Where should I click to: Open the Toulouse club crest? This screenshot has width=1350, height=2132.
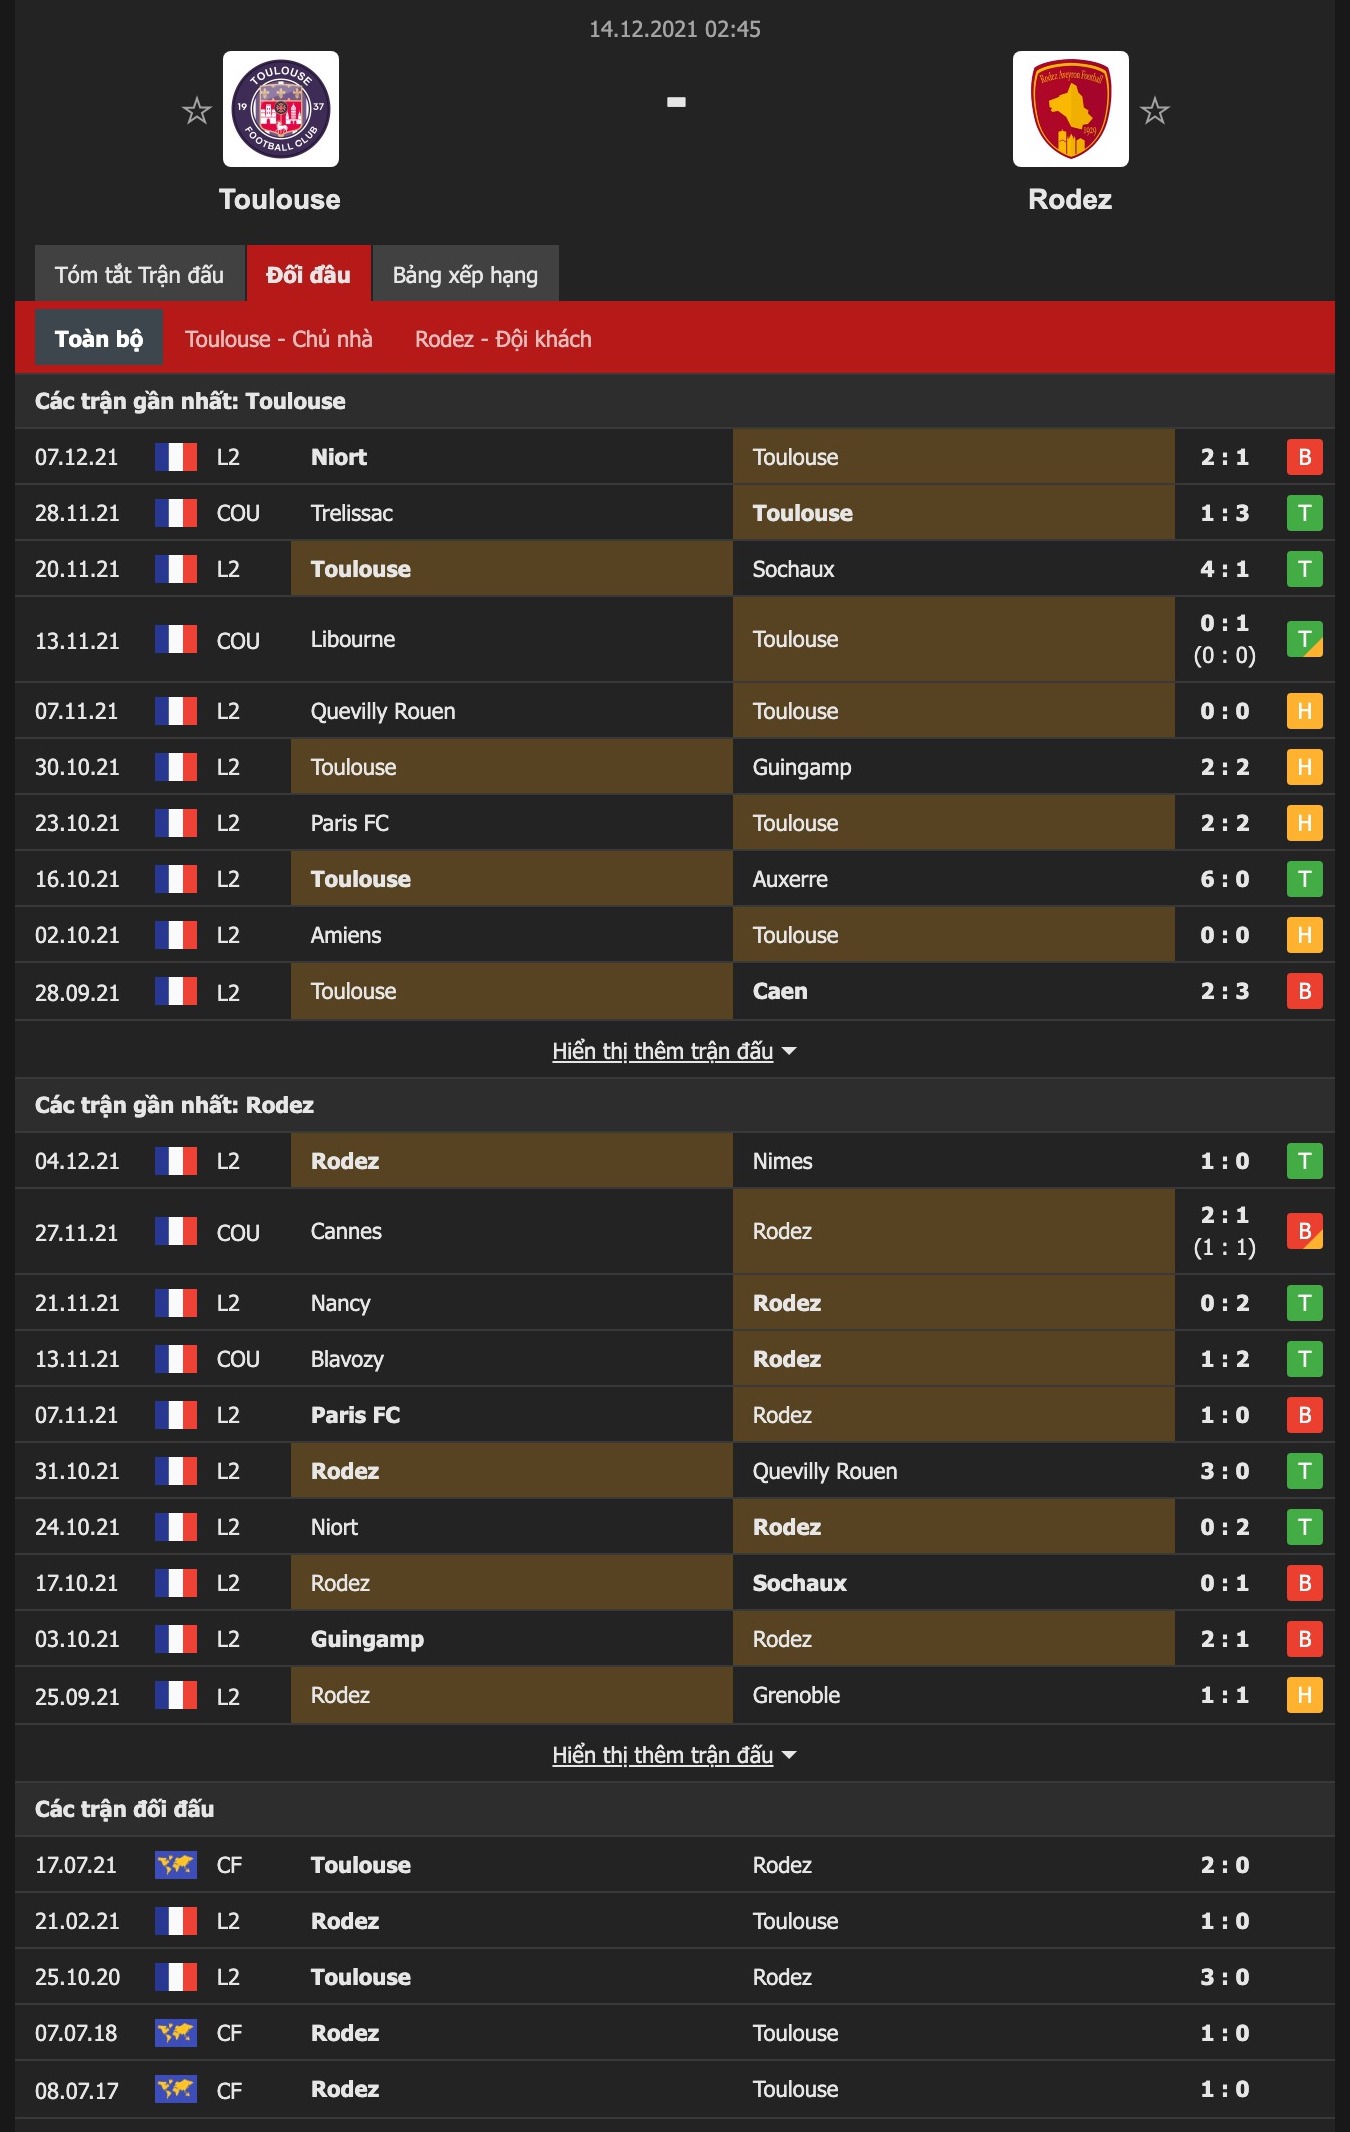tap(281, 109)
